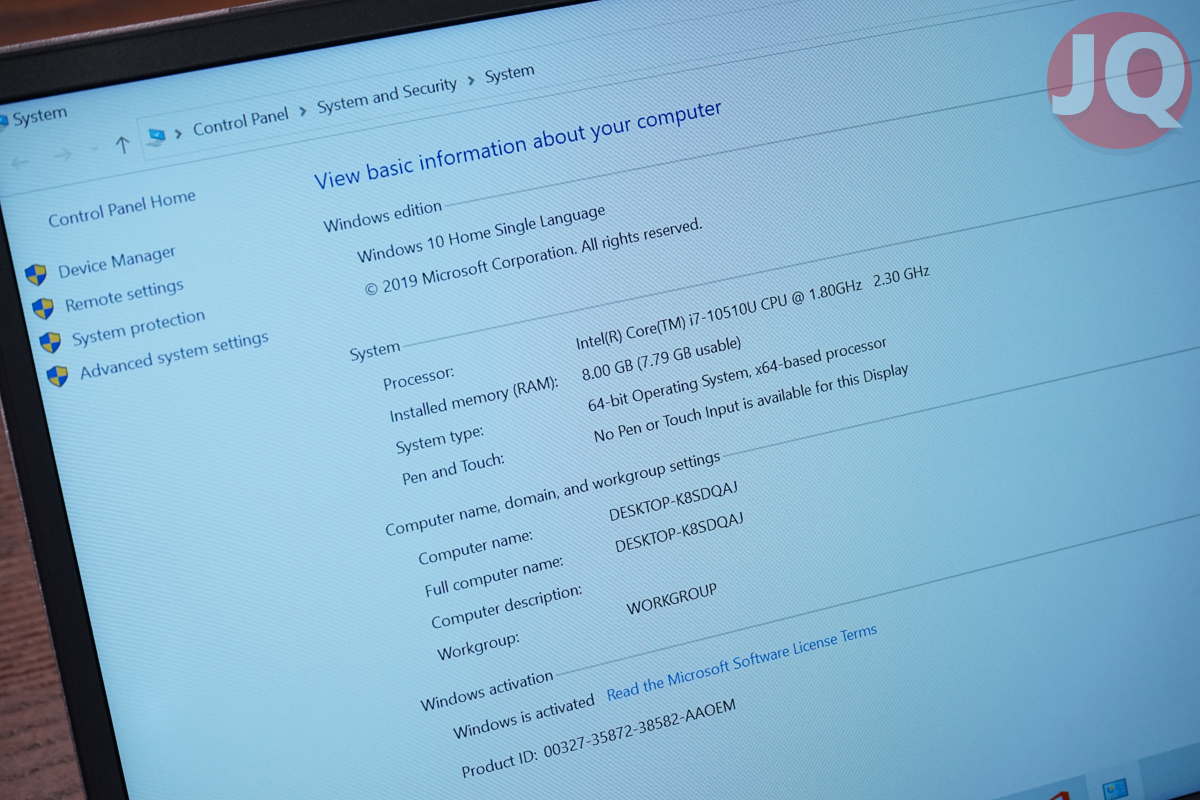Click Windows 10 Home Single Language text
1200x800 pixels.
(481, 233)
